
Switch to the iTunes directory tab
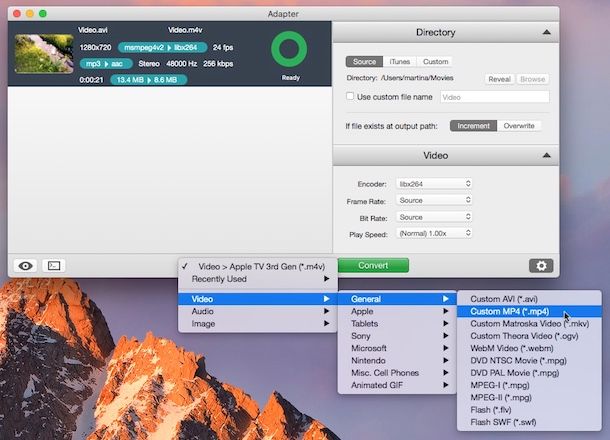click(400, 61)
